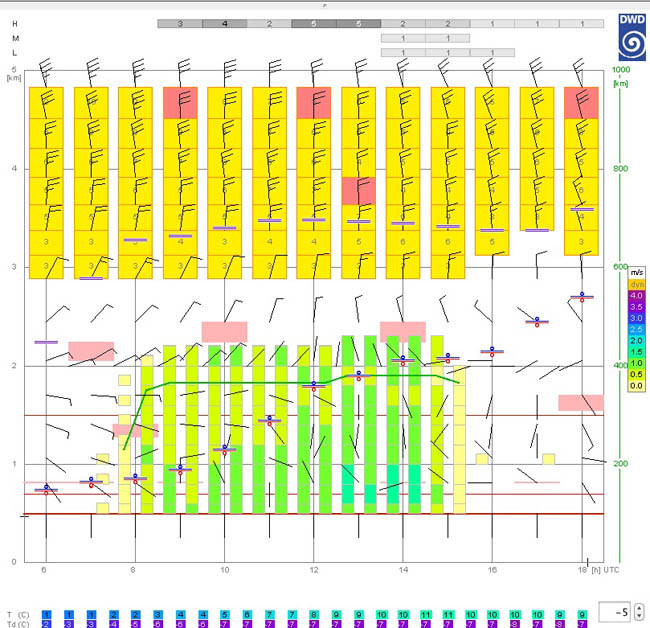Click the input field showing -5
This screenshot has width=650, height=628.
pos(615,611)
